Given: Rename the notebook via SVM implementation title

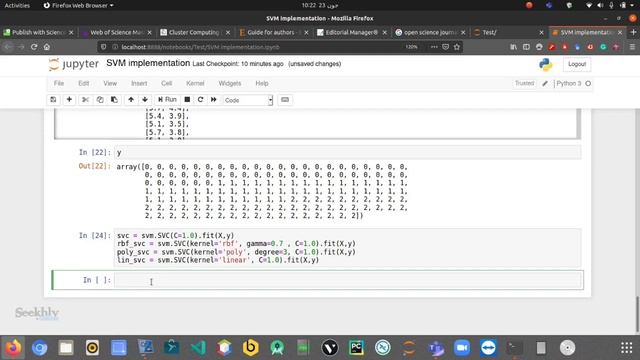Looking at the screenshot, I should (x=148, y=63).
